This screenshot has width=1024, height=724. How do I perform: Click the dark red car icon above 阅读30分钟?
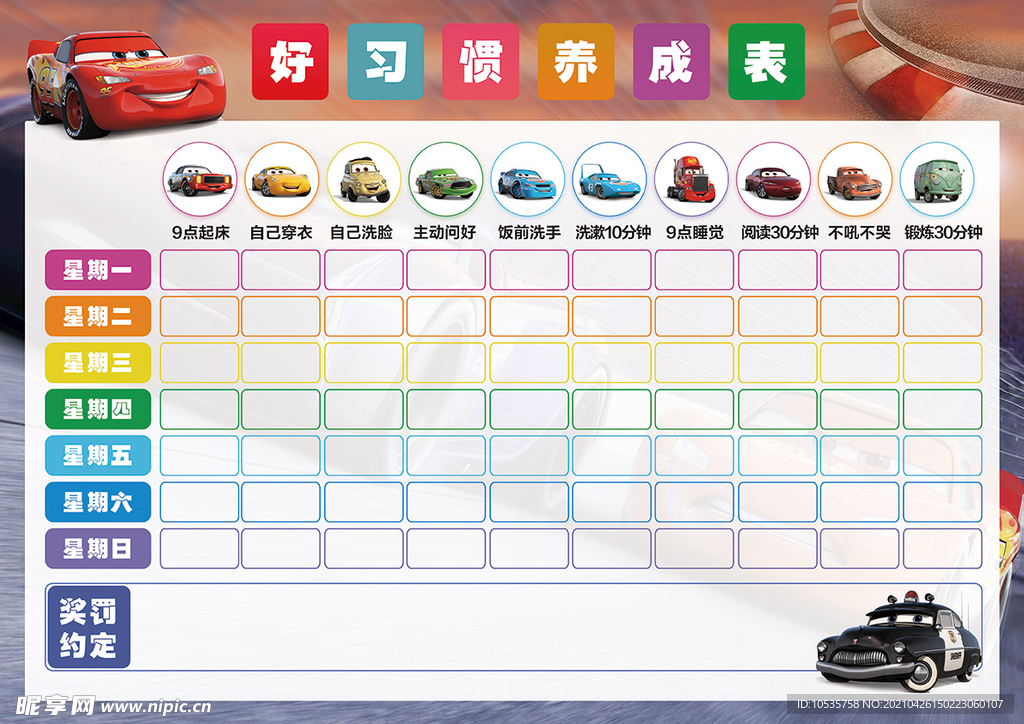pos(773,179)
